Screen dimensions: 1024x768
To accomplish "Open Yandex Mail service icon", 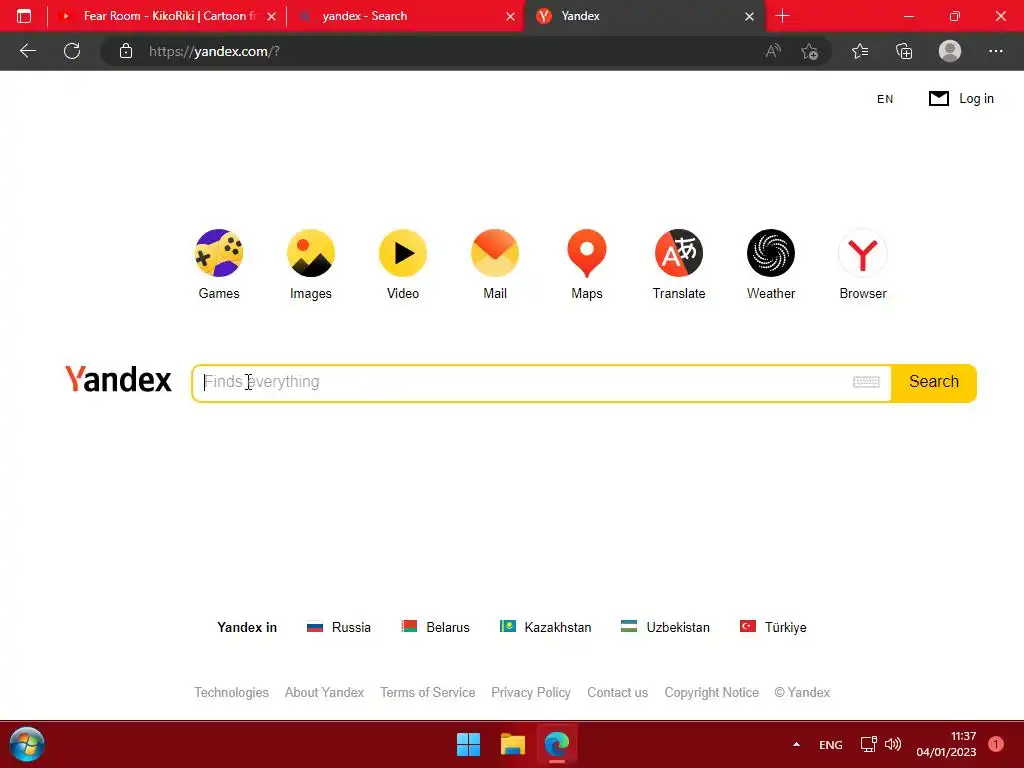I will (x=495, y=253).
